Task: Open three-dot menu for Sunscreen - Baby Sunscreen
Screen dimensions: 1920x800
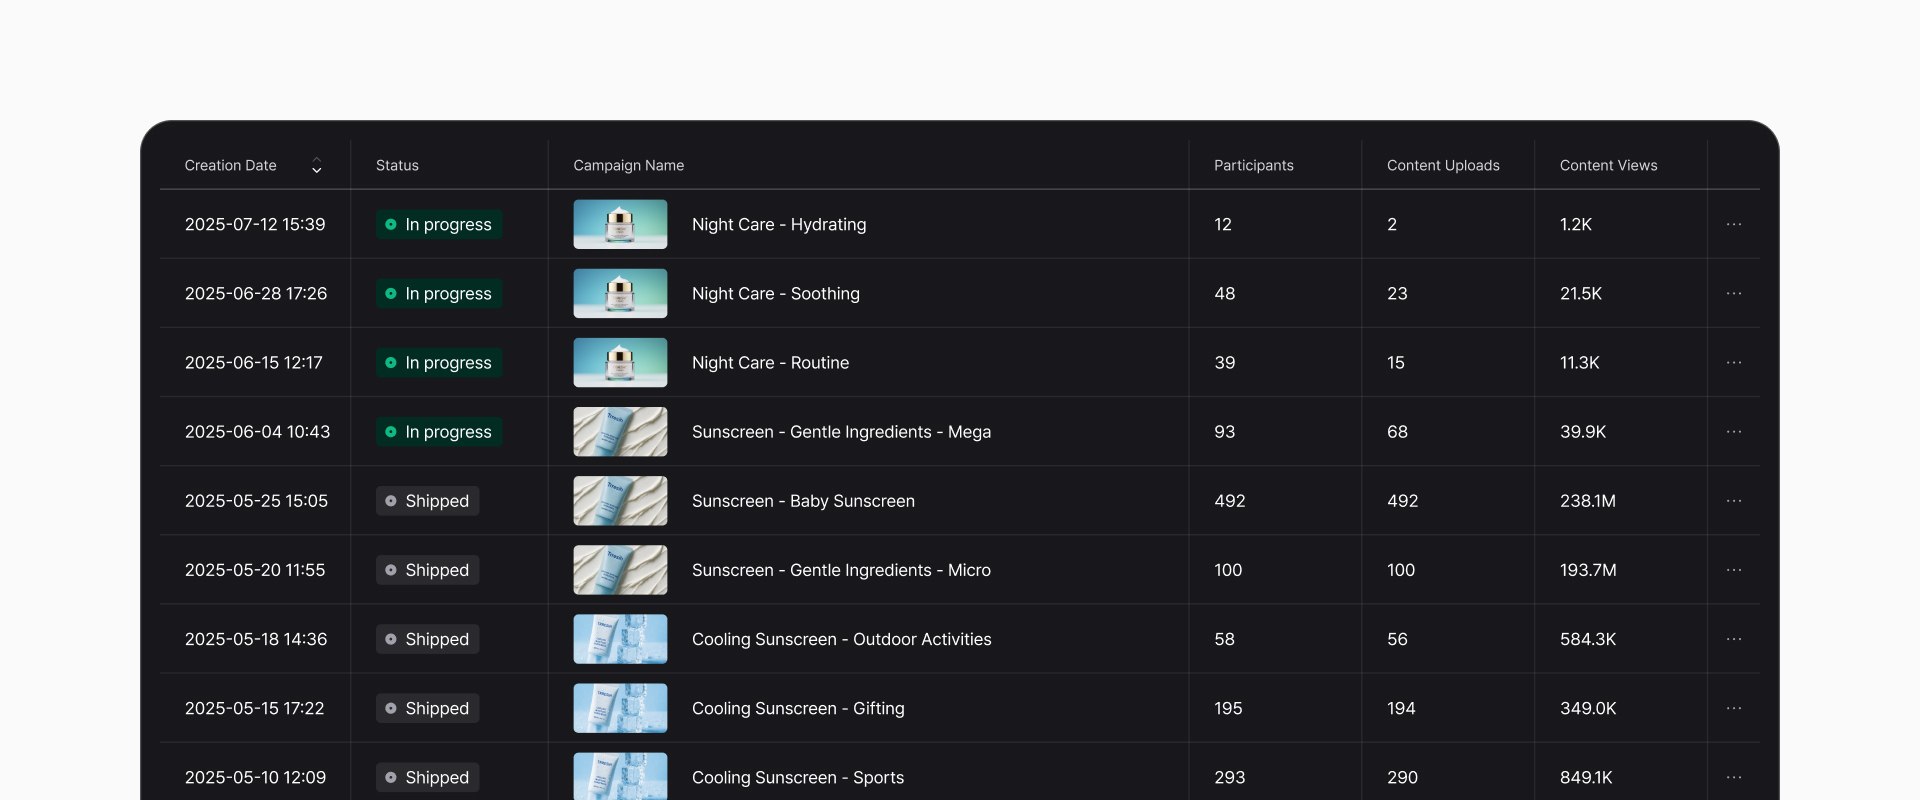Action: click(x=1733, y=501)
